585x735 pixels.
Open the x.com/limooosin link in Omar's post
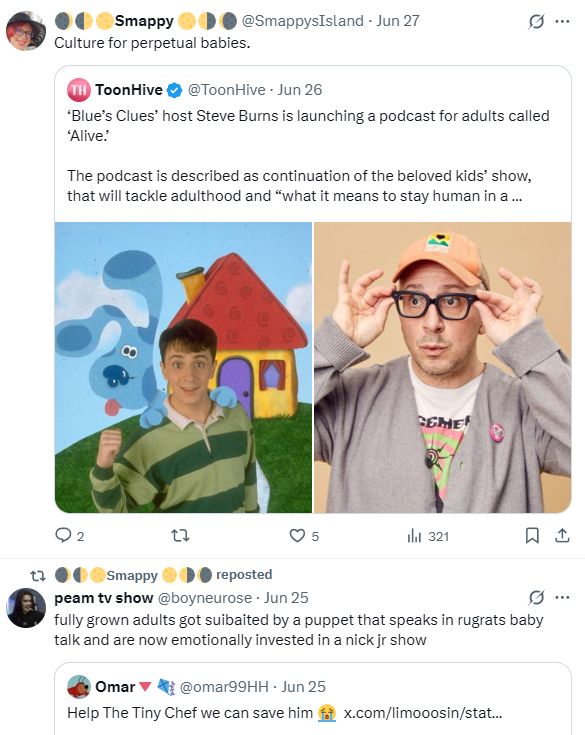click(x=422, y=712)
